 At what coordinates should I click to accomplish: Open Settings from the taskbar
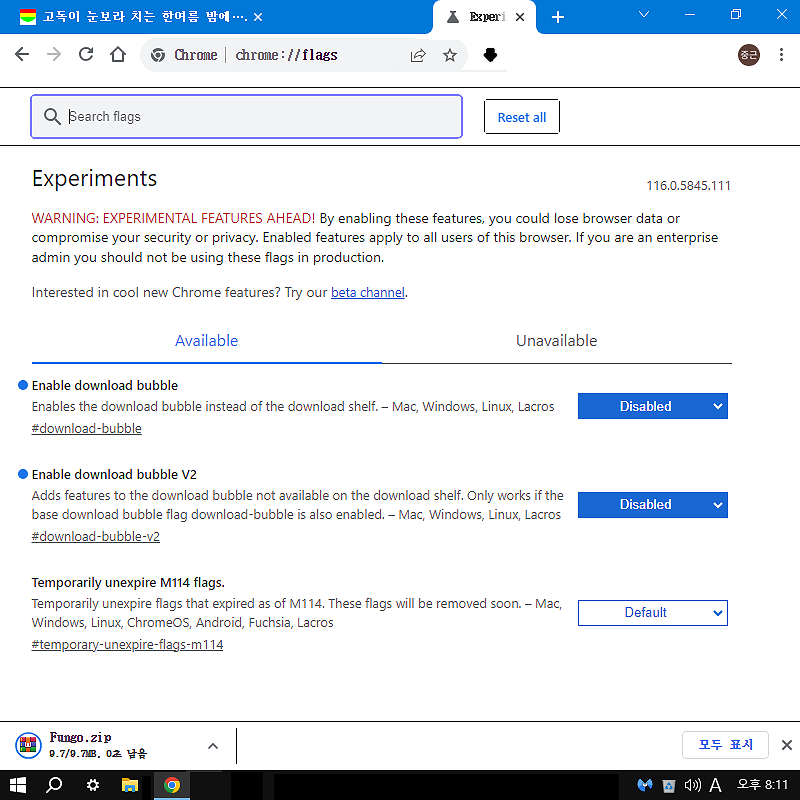tap(93, 785)
